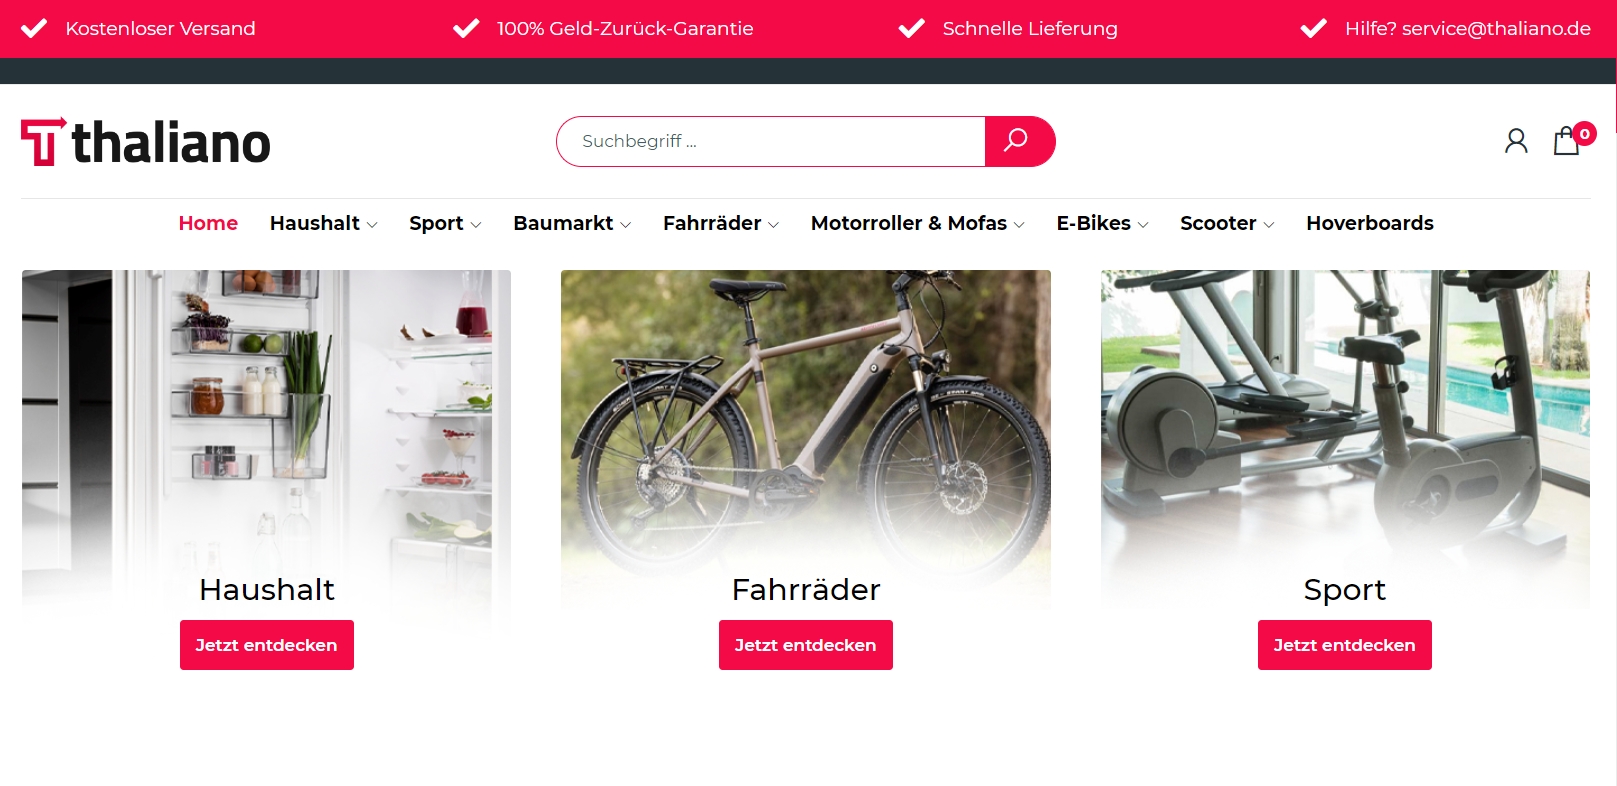1617x786 pixels.
Task: Open the shopping bag cart icon
Action: pos(1566,141)
